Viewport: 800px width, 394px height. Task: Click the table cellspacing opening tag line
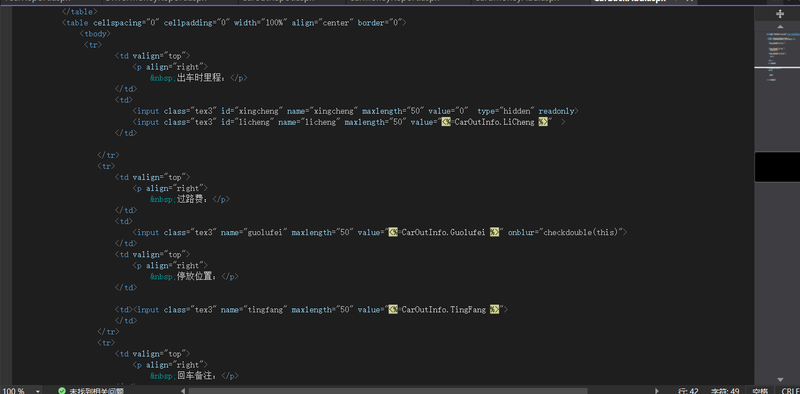click(234, 22)
